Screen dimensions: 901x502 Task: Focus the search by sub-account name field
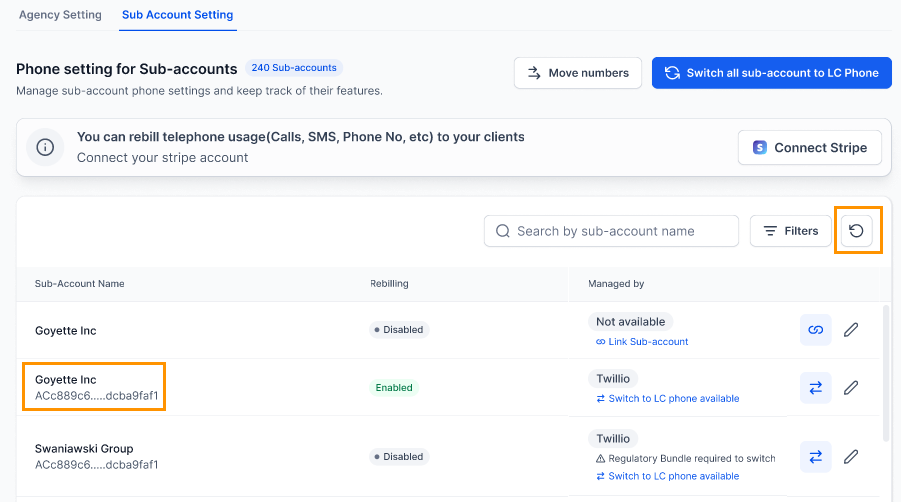pyautogui.click(x=620, y=231)
